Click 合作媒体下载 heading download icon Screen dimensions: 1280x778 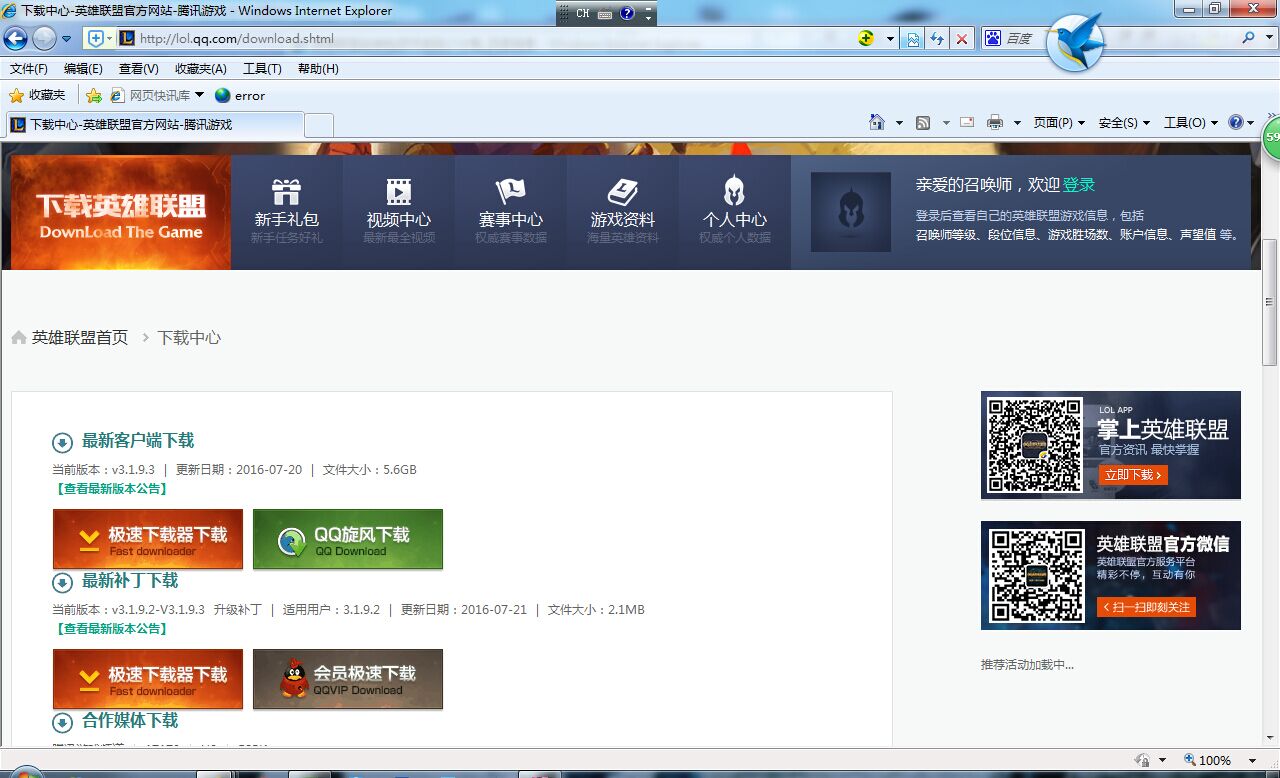[62, 722]
